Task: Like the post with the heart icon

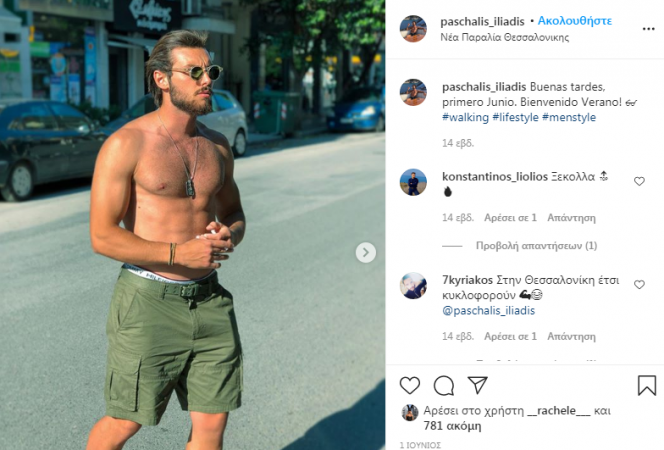Action: [409, 386]
